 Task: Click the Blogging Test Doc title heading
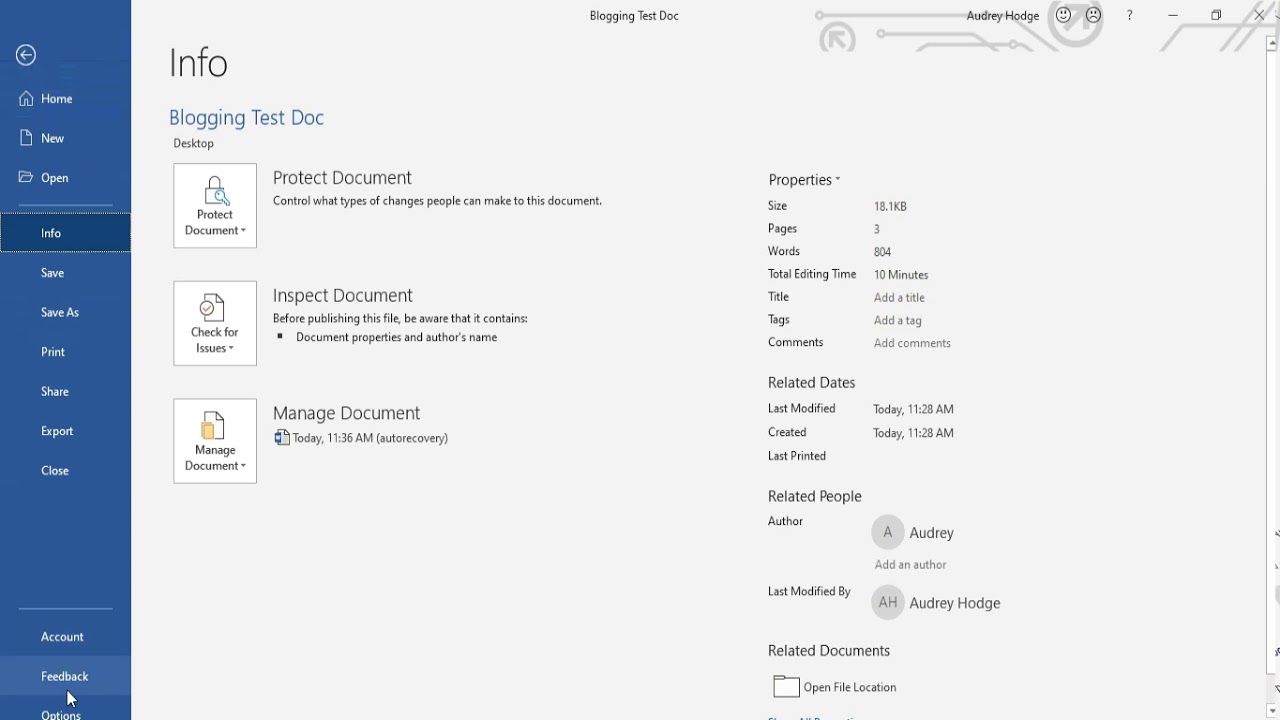pos(246,118)
